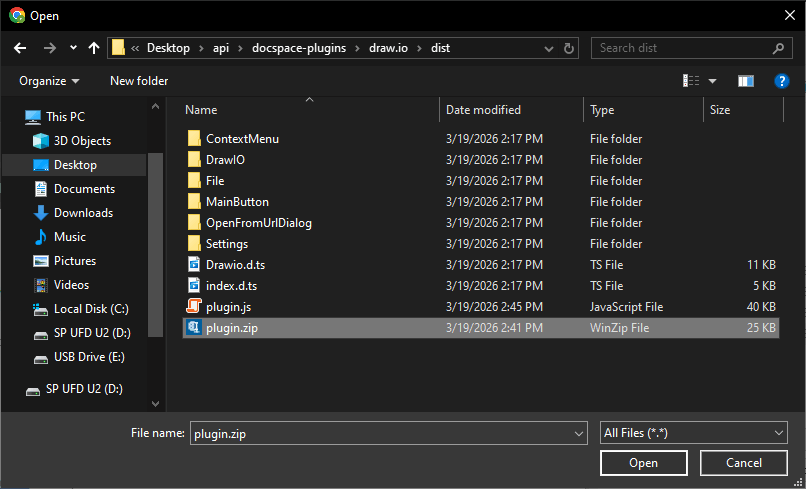Click the Drawio.d.ts file name
Screen dimensions: 806x489
click(235, 265)
